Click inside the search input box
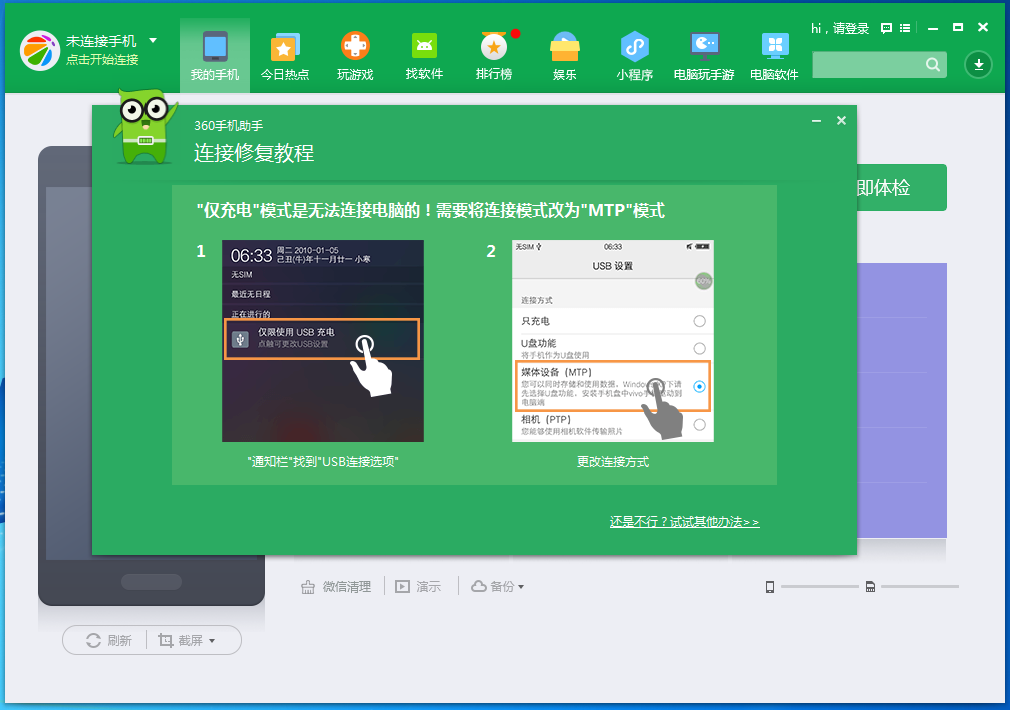 tap(870, 64)
